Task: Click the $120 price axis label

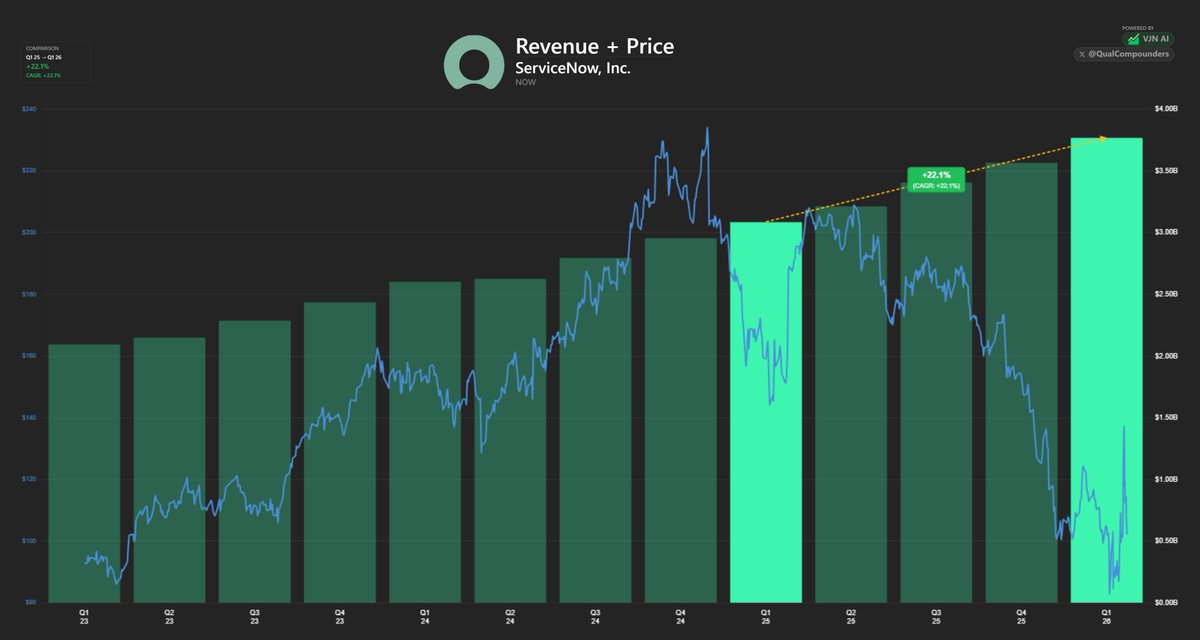Action: pos(28,479)
